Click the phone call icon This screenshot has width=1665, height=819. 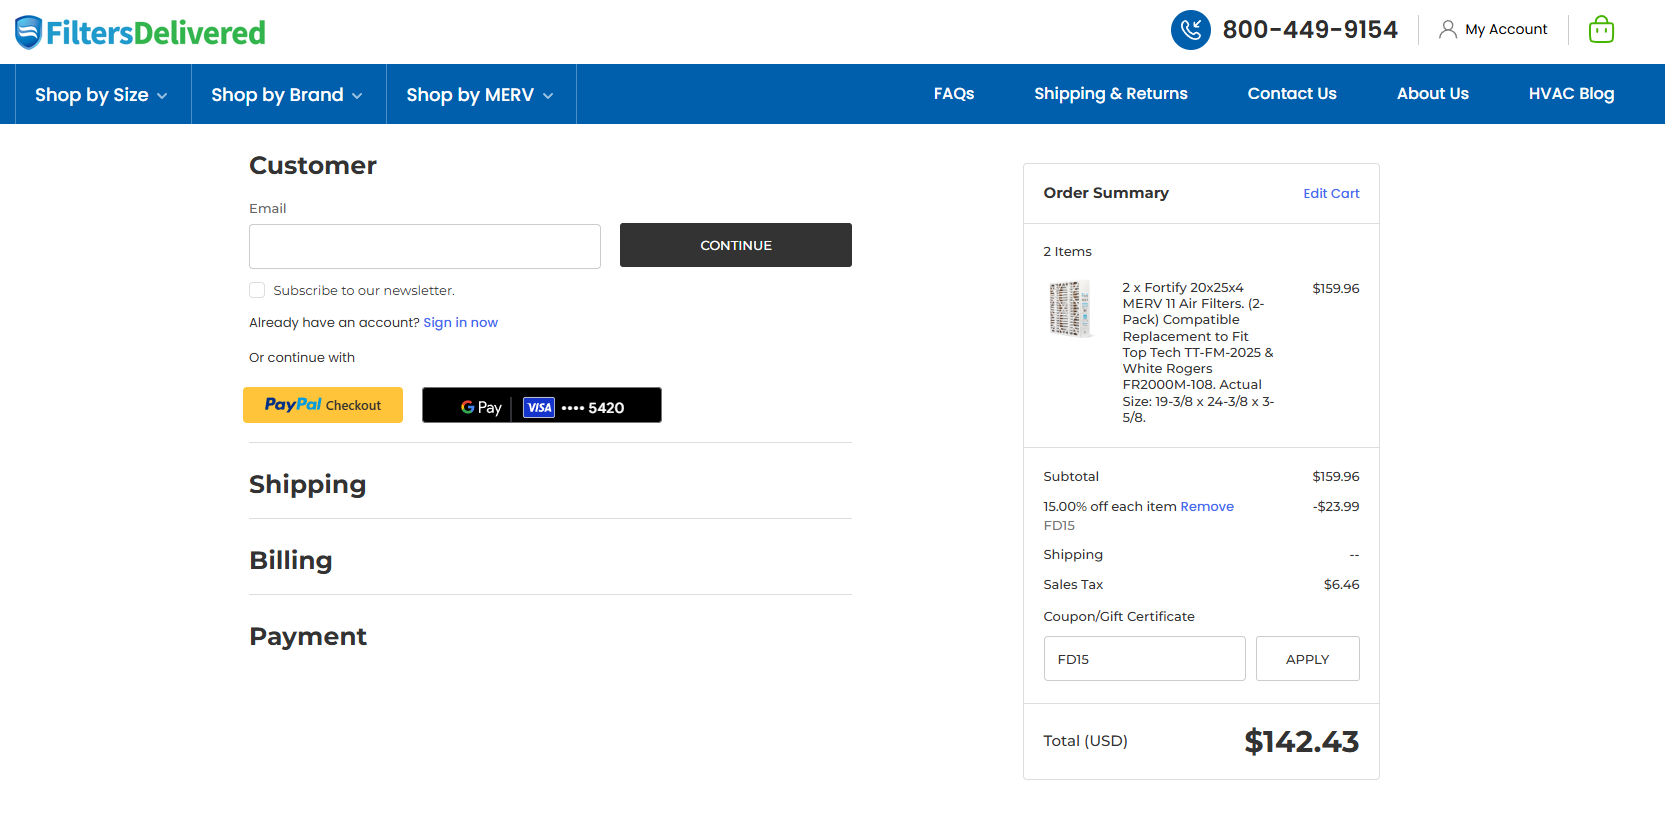pyautogui.click(x=1190, y=30)
